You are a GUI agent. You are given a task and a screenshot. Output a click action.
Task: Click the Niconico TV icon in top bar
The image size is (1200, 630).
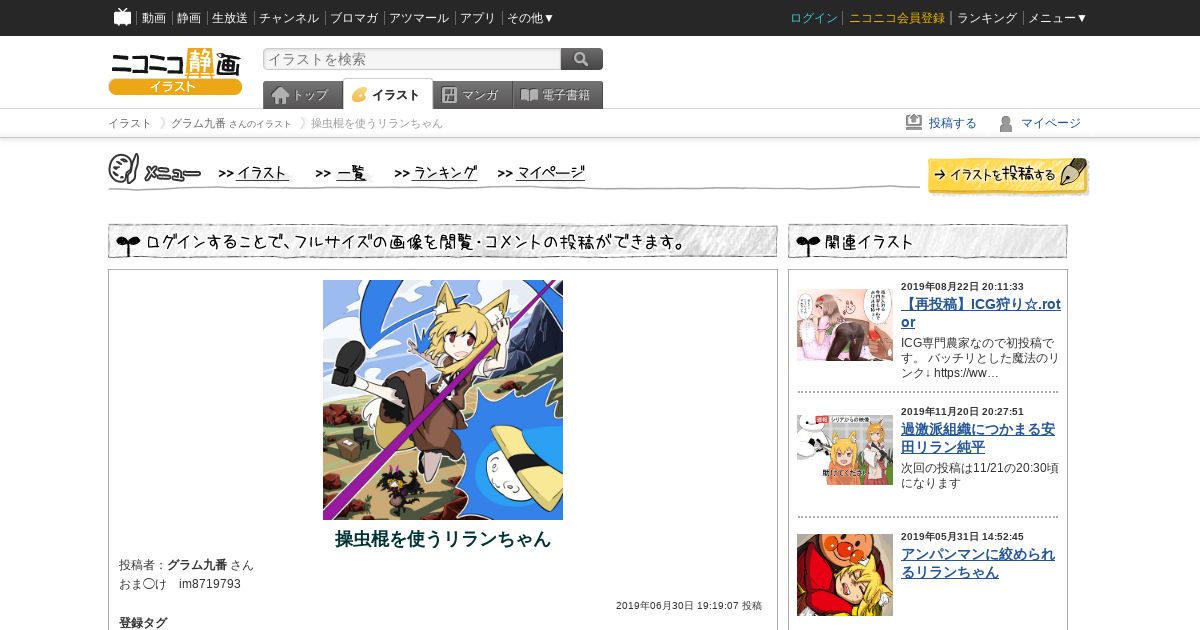pos(123,17)
